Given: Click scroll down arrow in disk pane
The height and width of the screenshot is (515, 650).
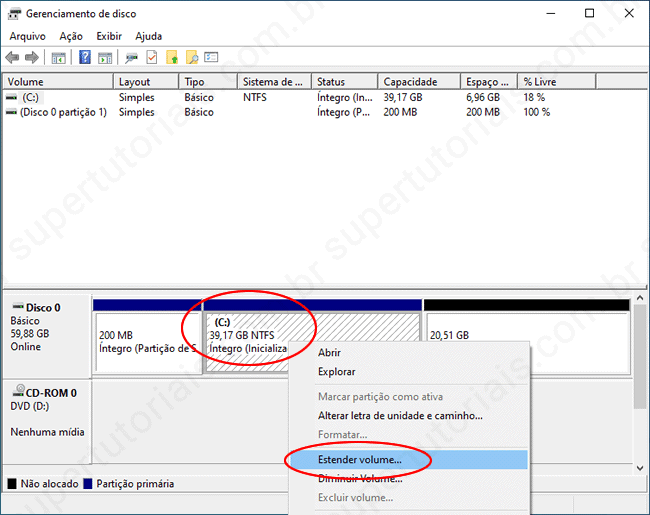Looking at the screenshot, I should point(640,468).
